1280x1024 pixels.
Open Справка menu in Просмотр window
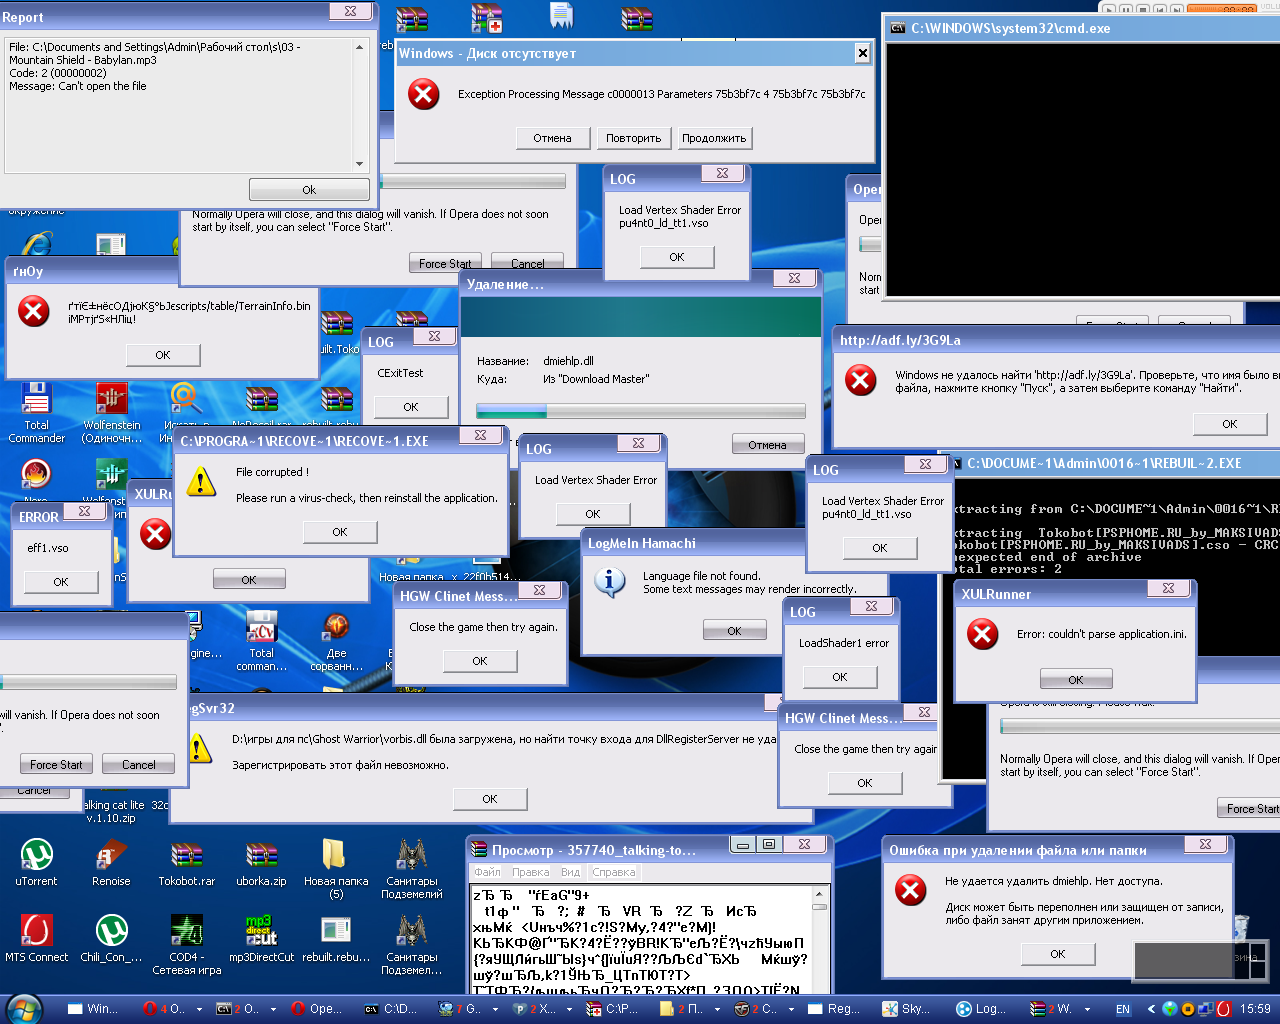pyautogui.click(x=614, y=872)
